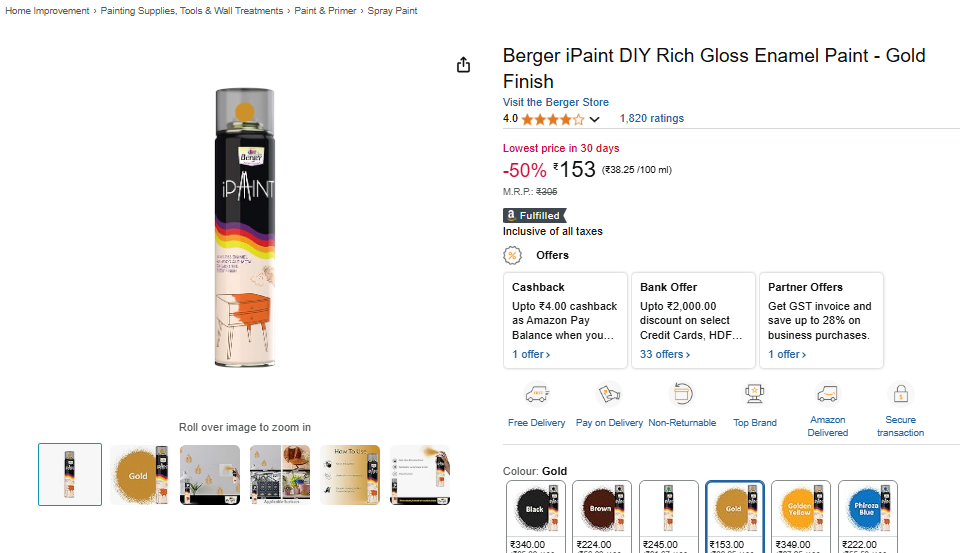Image resolution: width=971 pixels, height=553 pixels.
Task: Click the Non-Returnable icon
Action: tap(682, 394)
